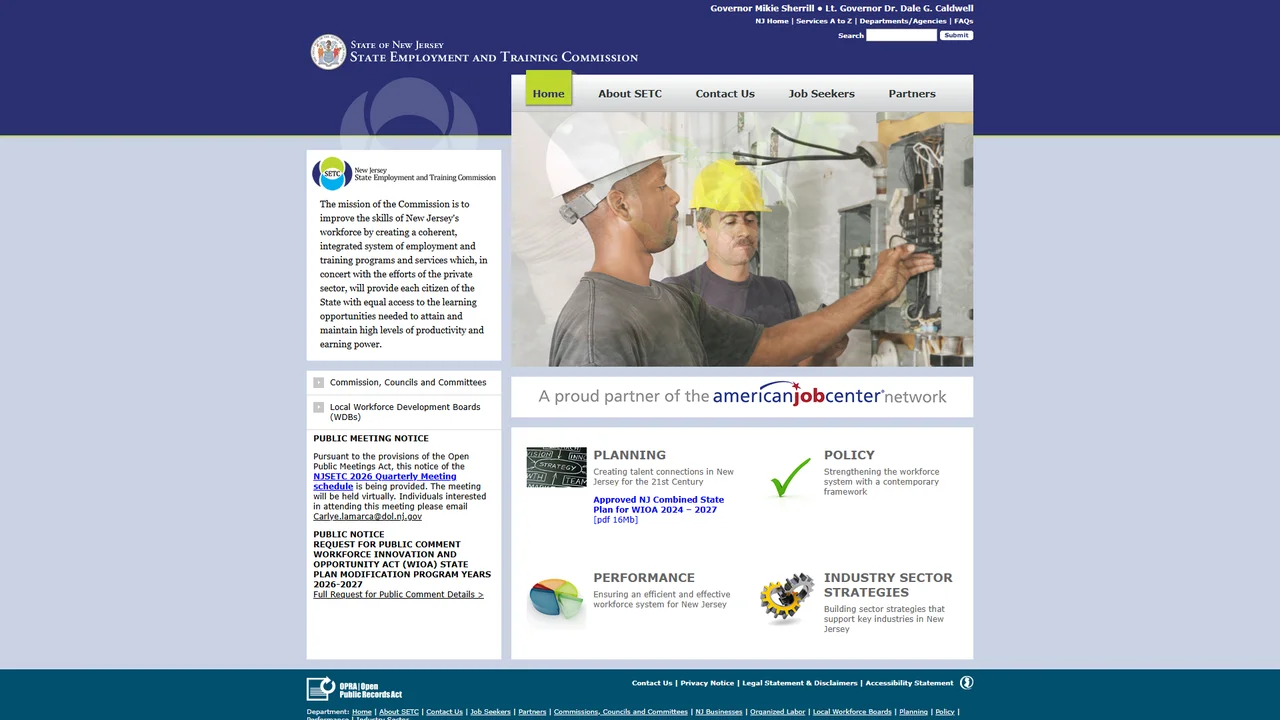Open the NJ Home top link
Viewport: 1280px width, 720px height.
(x=772, y=21)
